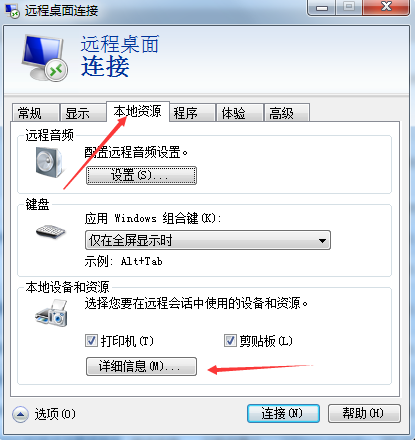Click the dropdown arrow for 仅在全屏显示时
This screenshot has height=440, width=415.
[322, 240]
